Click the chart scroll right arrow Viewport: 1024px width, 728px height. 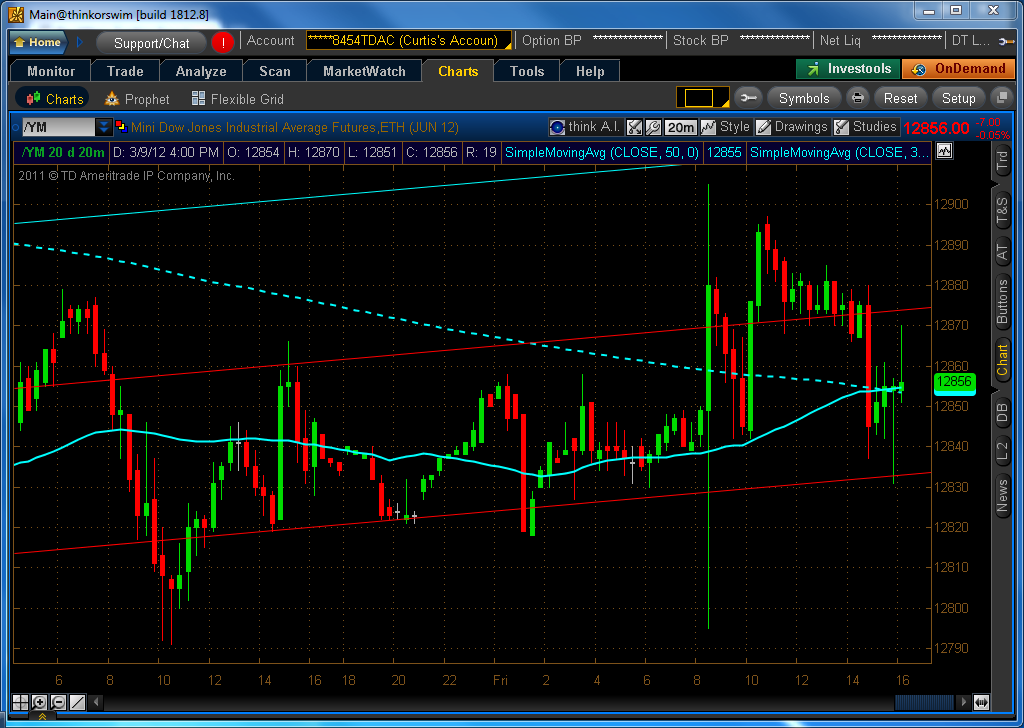click(x=963, y=703)
